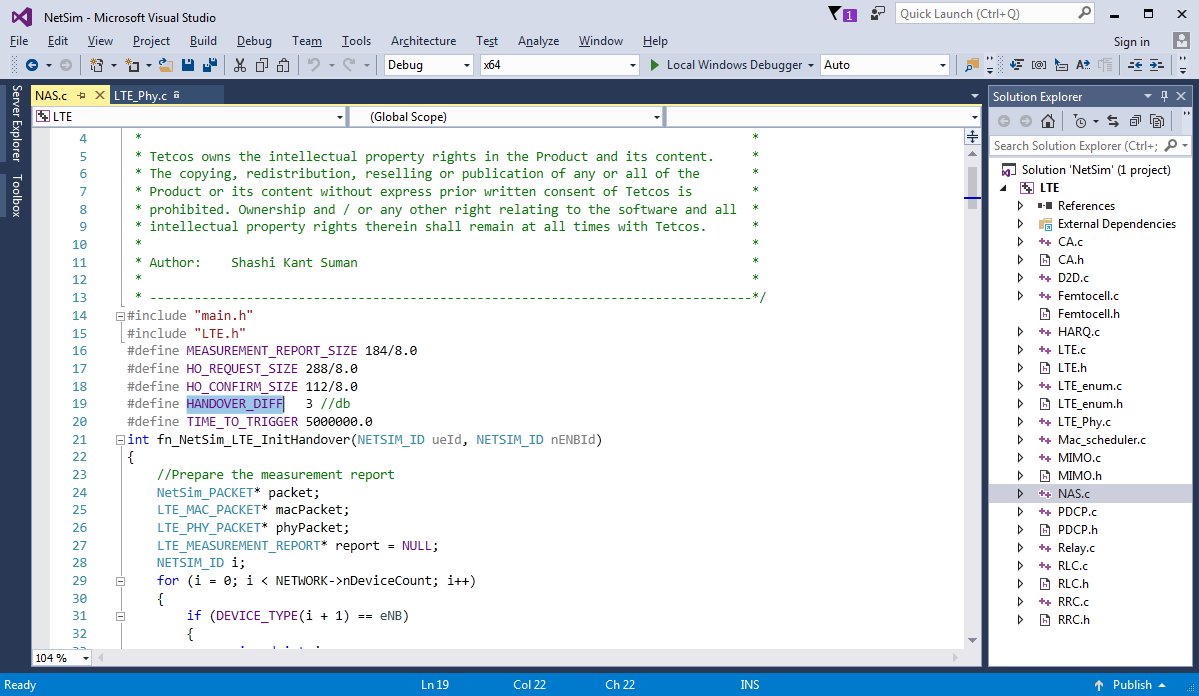
Task: Click the decrease line indent icon
Action: (x=1136, y=65)
